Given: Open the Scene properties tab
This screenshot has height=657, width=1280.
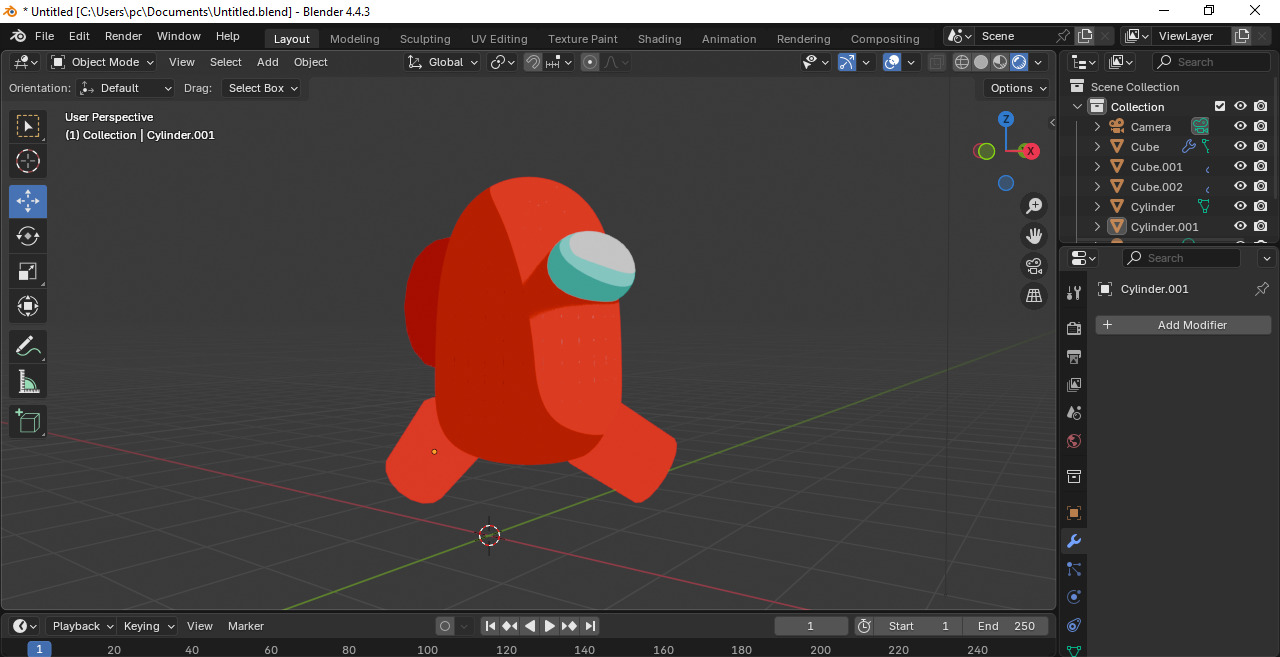Looking at the screenshot, I should tap(1074, 413).
